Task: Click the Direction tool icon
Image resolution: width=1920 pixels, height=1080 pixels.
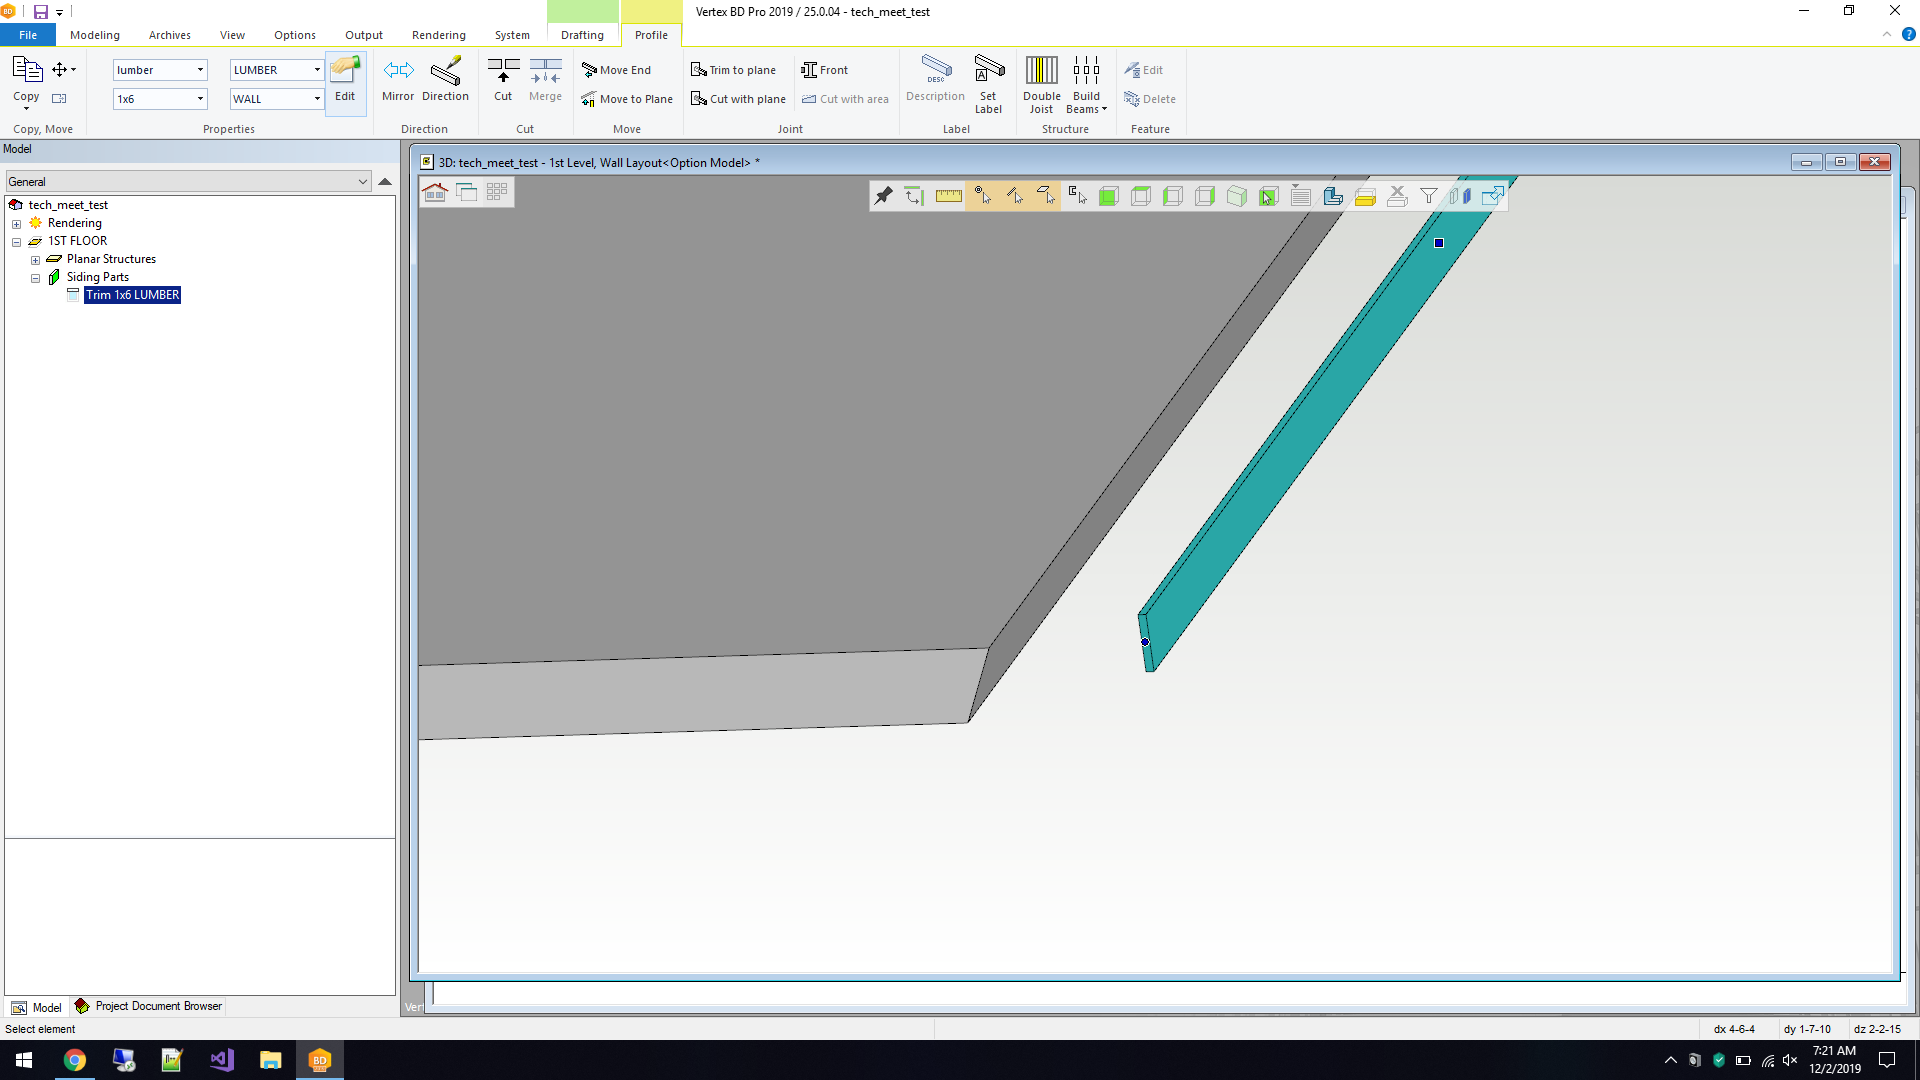Action: click(x=445, y=79)
